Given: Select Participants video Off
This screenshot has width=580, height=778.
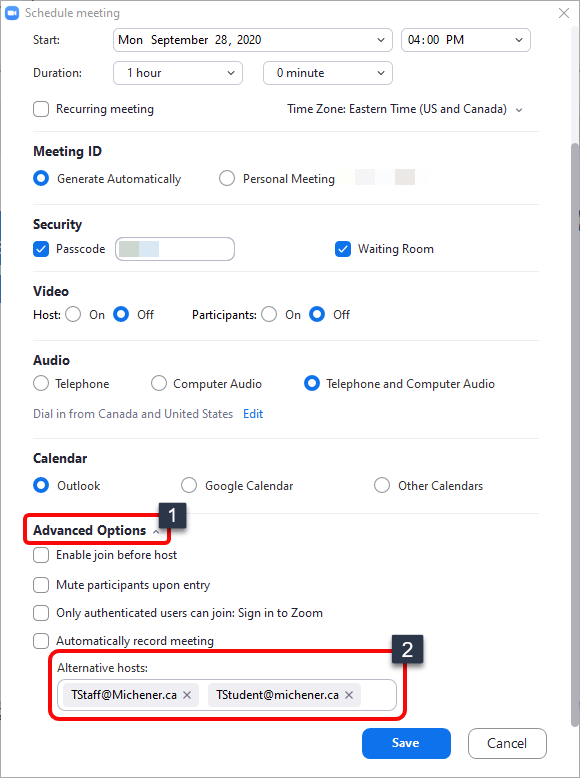Looking at the screenshot, I should click(317, 315).
